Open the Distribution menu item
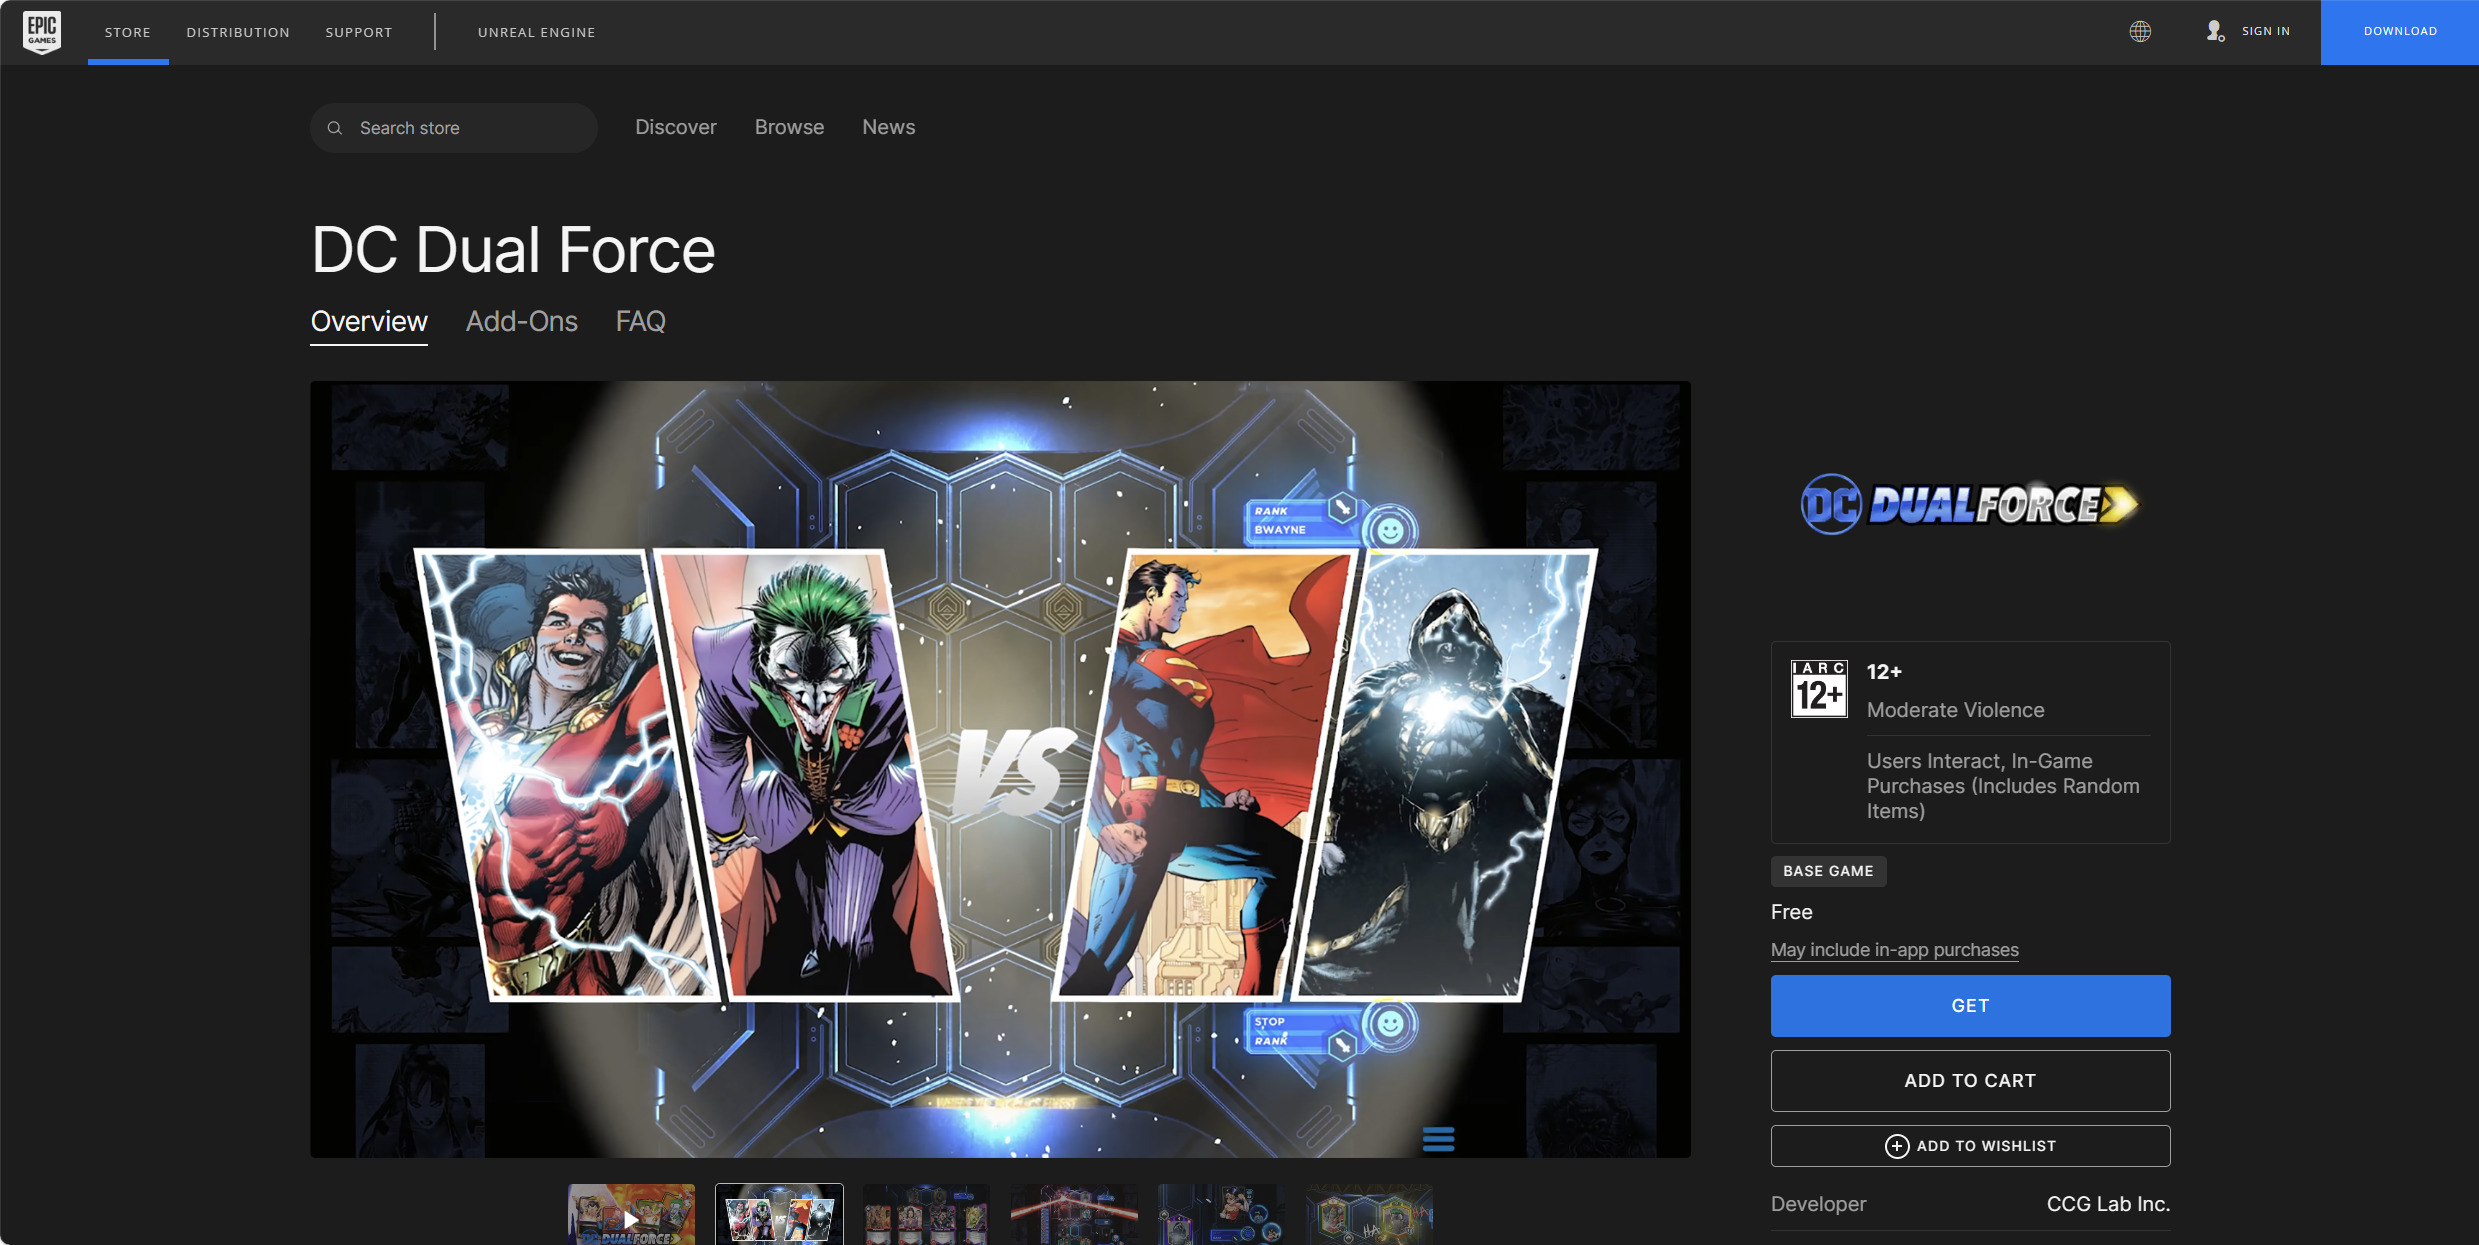The image size is (2479, 1245). 238,32
